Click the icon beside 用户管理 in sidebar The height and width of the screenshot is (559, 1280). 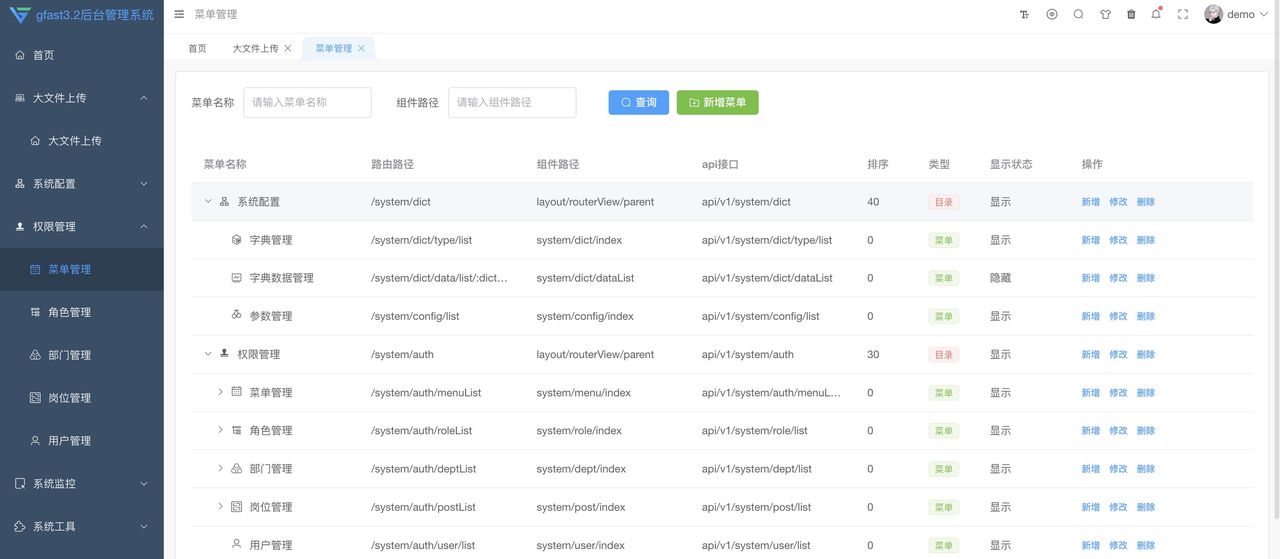pos(35,440)
